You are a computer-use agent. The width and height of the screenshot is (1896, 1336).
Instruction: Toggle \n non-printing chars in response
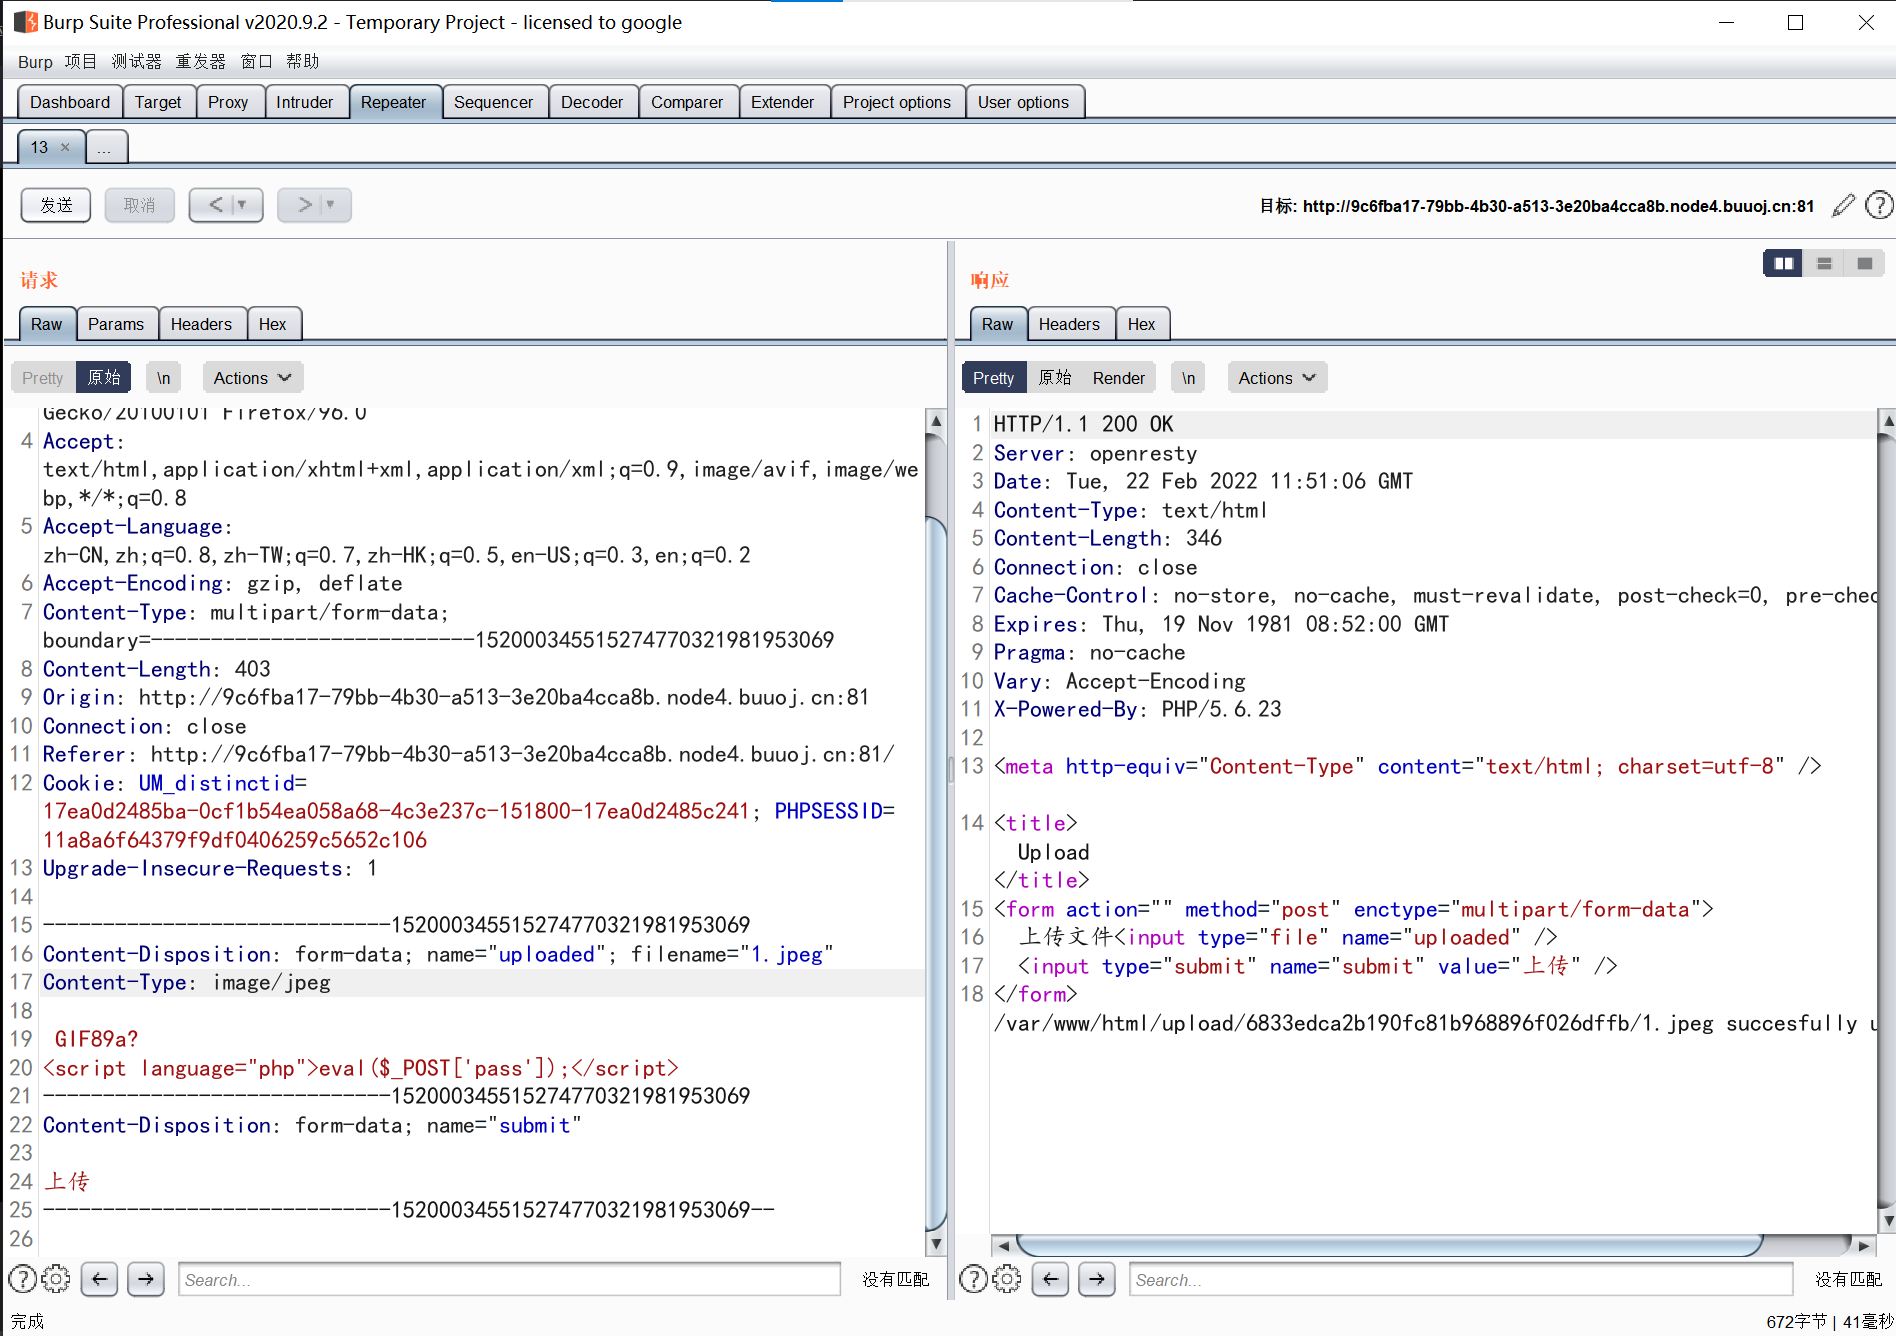coord(1188,378)
